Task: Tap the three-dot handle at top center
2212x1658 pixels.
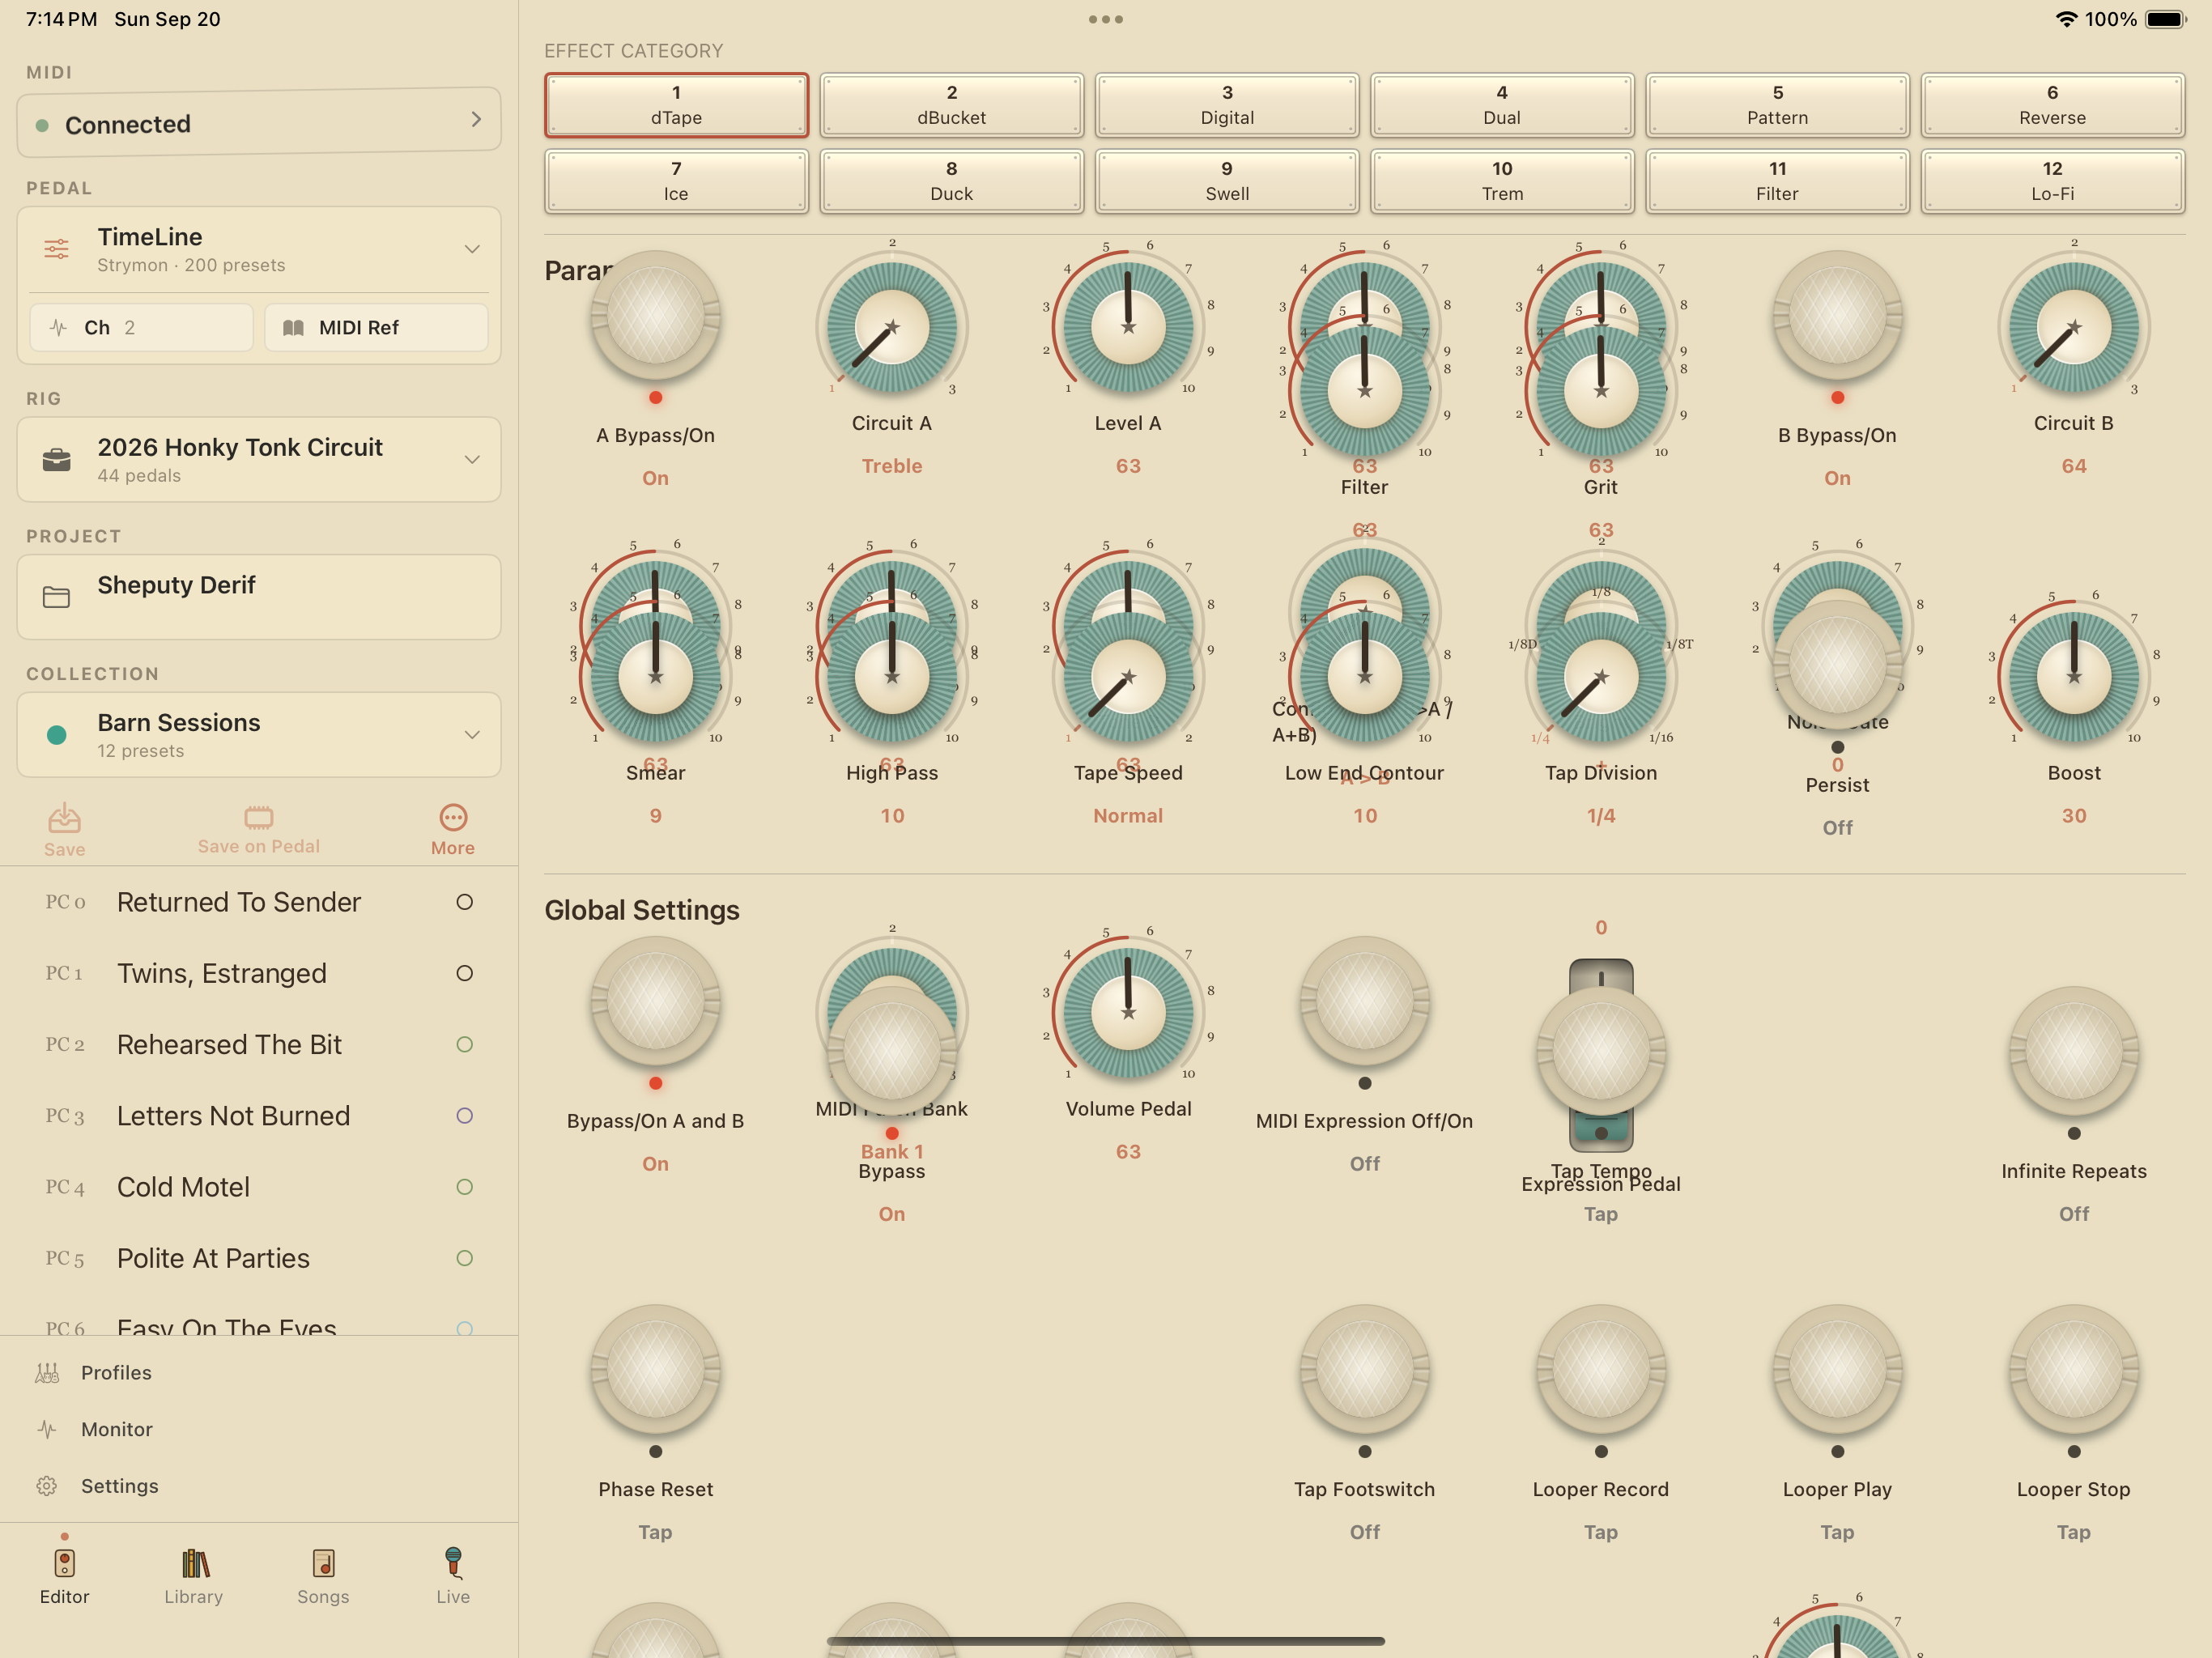Action: pyautogui.click(x=1106, y=19)
